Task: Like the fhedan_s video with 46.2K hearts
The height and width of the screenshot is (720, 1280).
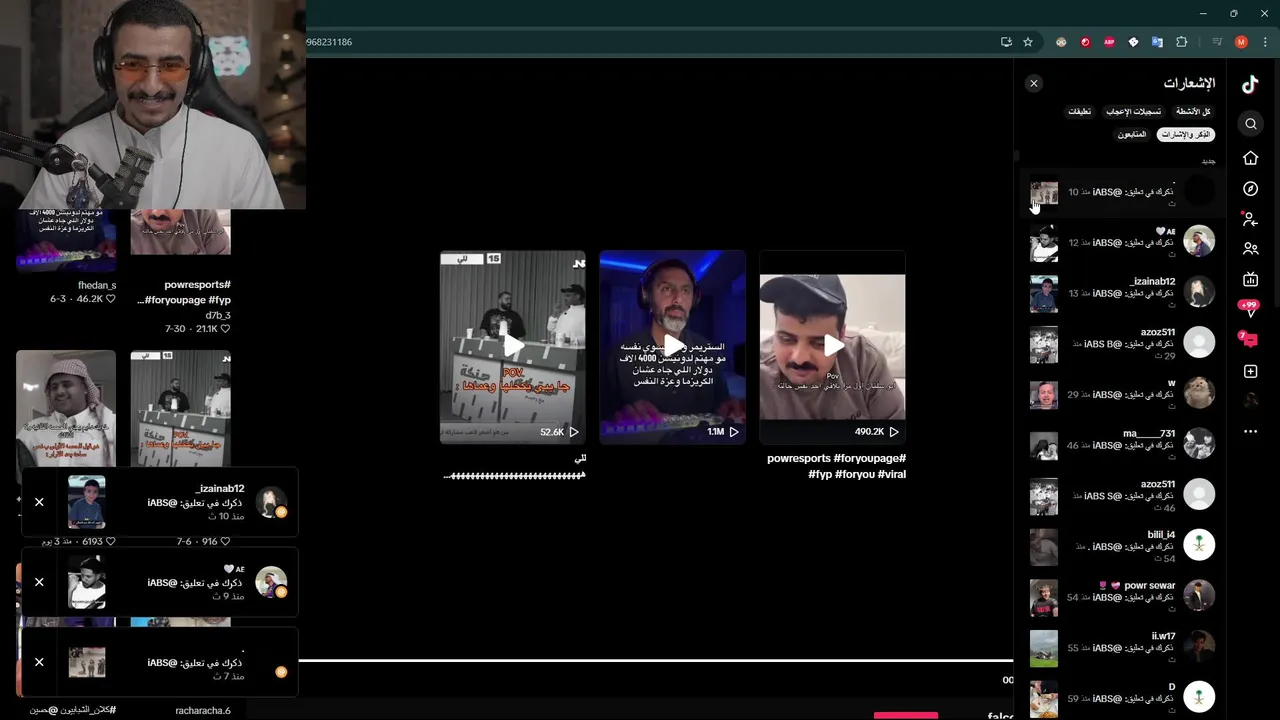Action: [x=110, y=299]
